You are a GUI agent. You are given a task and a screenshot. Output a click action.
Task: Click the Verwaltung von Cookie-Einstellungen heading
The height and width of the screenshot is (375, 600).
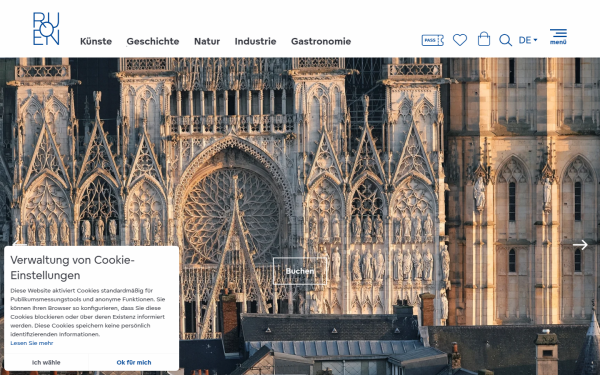[72, 267]
